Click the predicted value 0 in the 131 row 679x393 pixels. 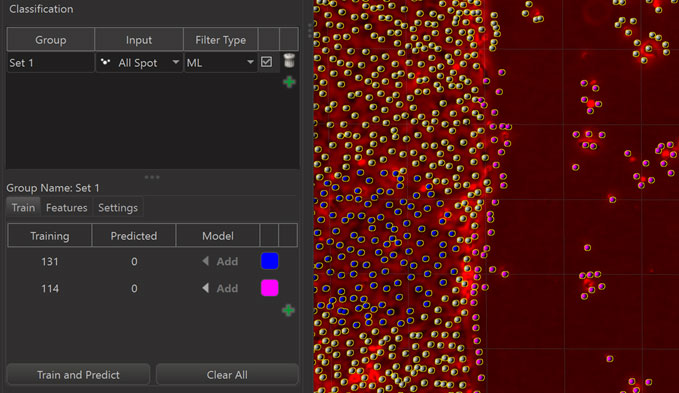point(134,261)
